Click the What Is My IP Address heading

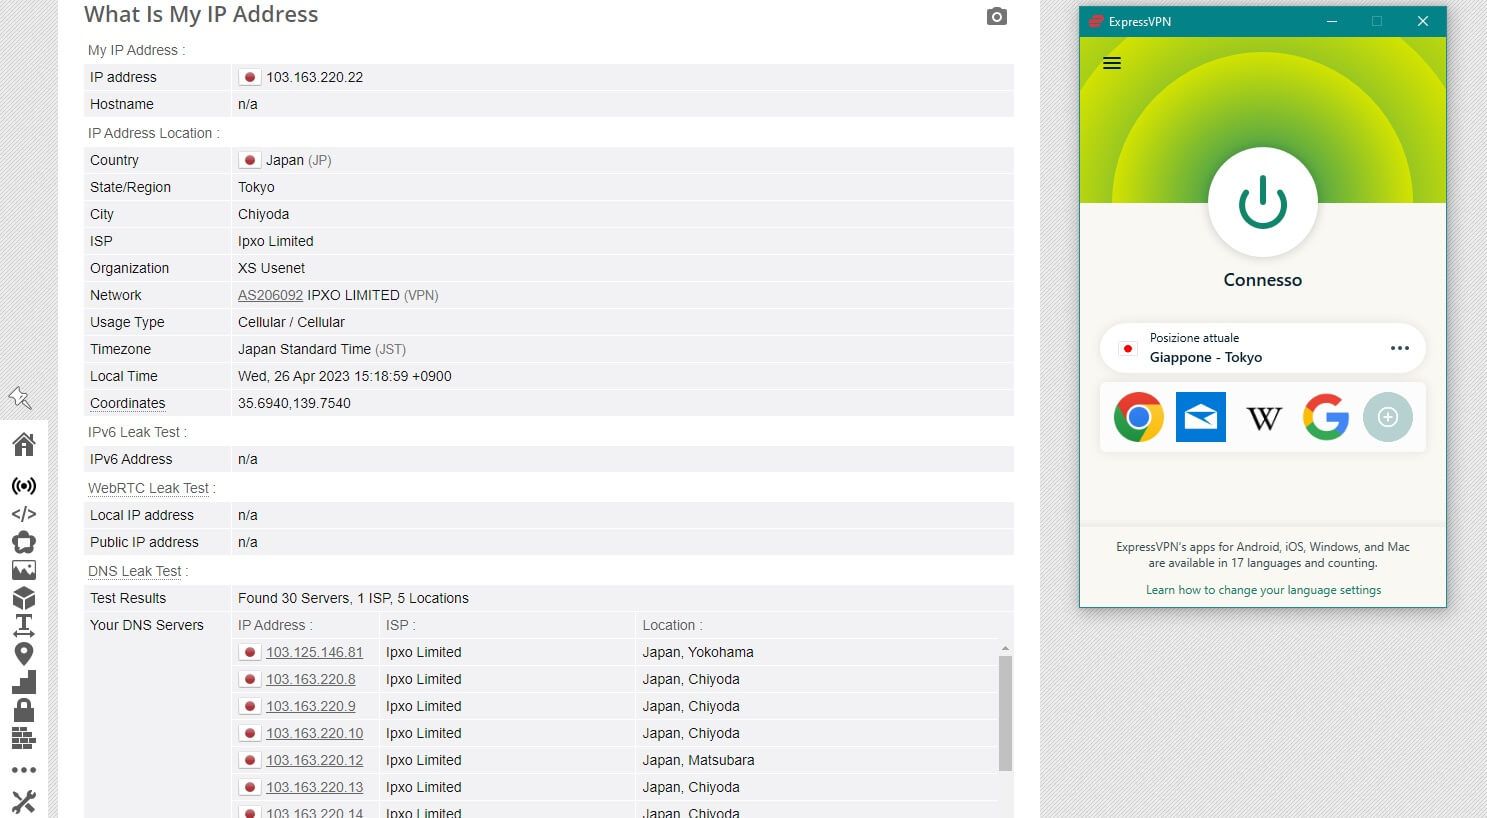coord(201,14)
